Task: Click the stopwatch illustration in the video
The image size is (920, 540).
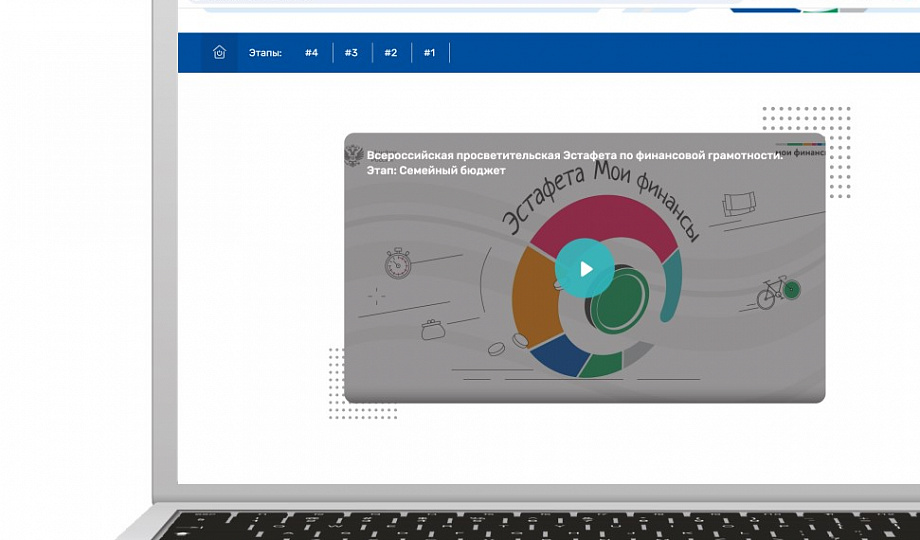Action: pyautogui.click(x=398, y=263)
